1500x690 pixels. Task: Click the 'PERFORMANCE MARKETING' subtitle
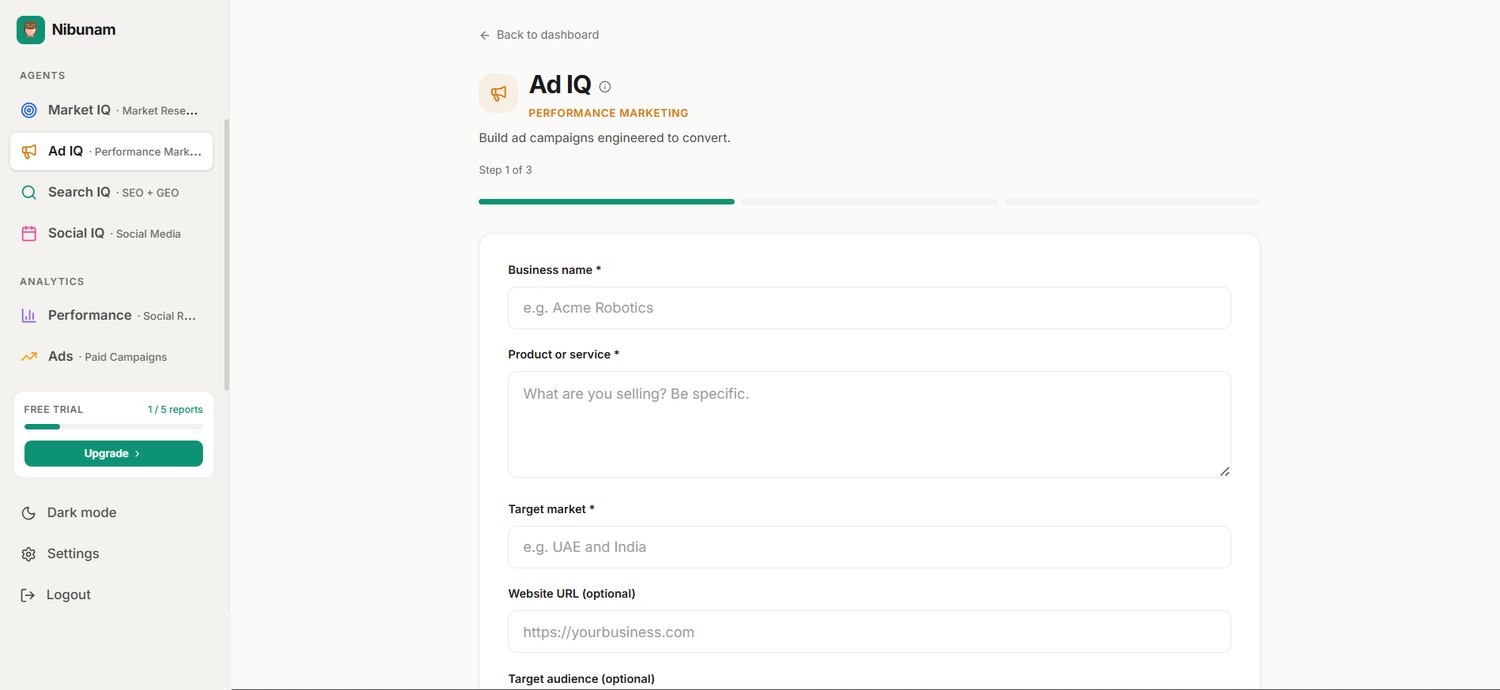pyautogui.click(x=608, y=114)
